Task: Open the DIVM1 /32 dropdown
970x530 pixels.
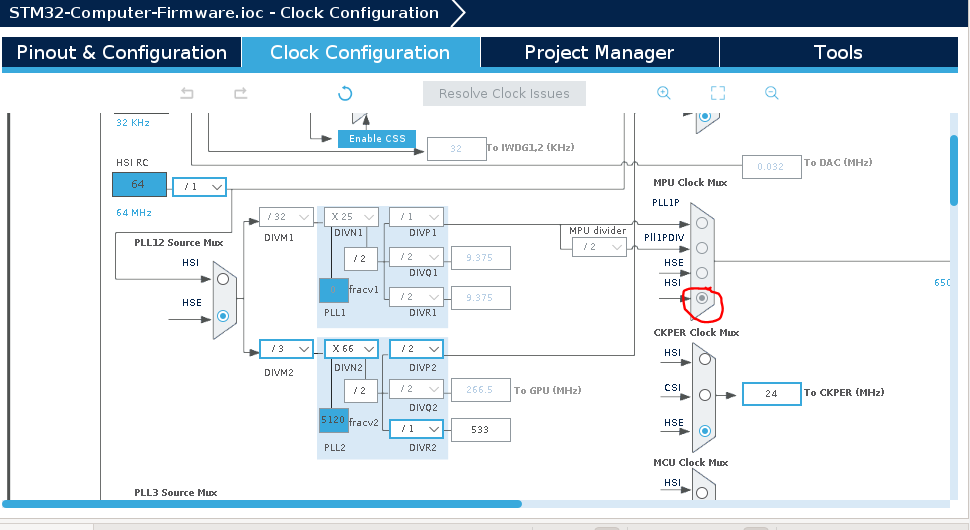Action: [286, 217]
